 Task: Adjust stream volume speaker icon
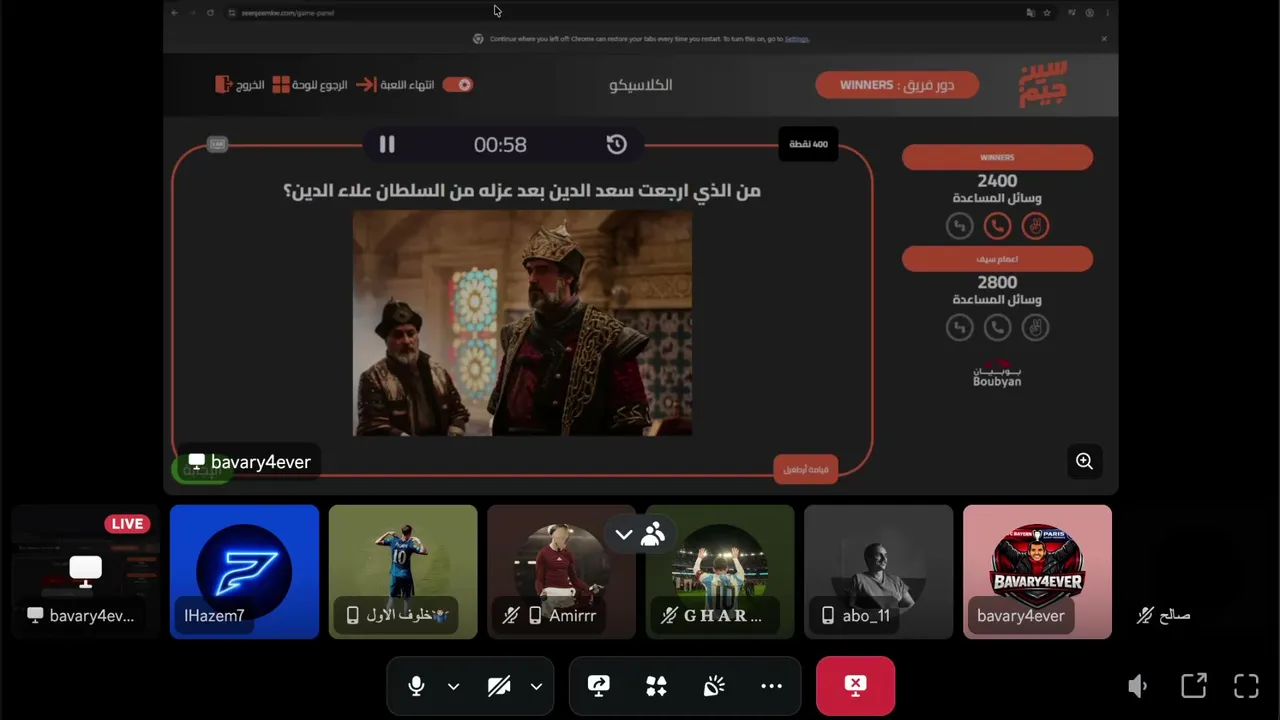1137,686
